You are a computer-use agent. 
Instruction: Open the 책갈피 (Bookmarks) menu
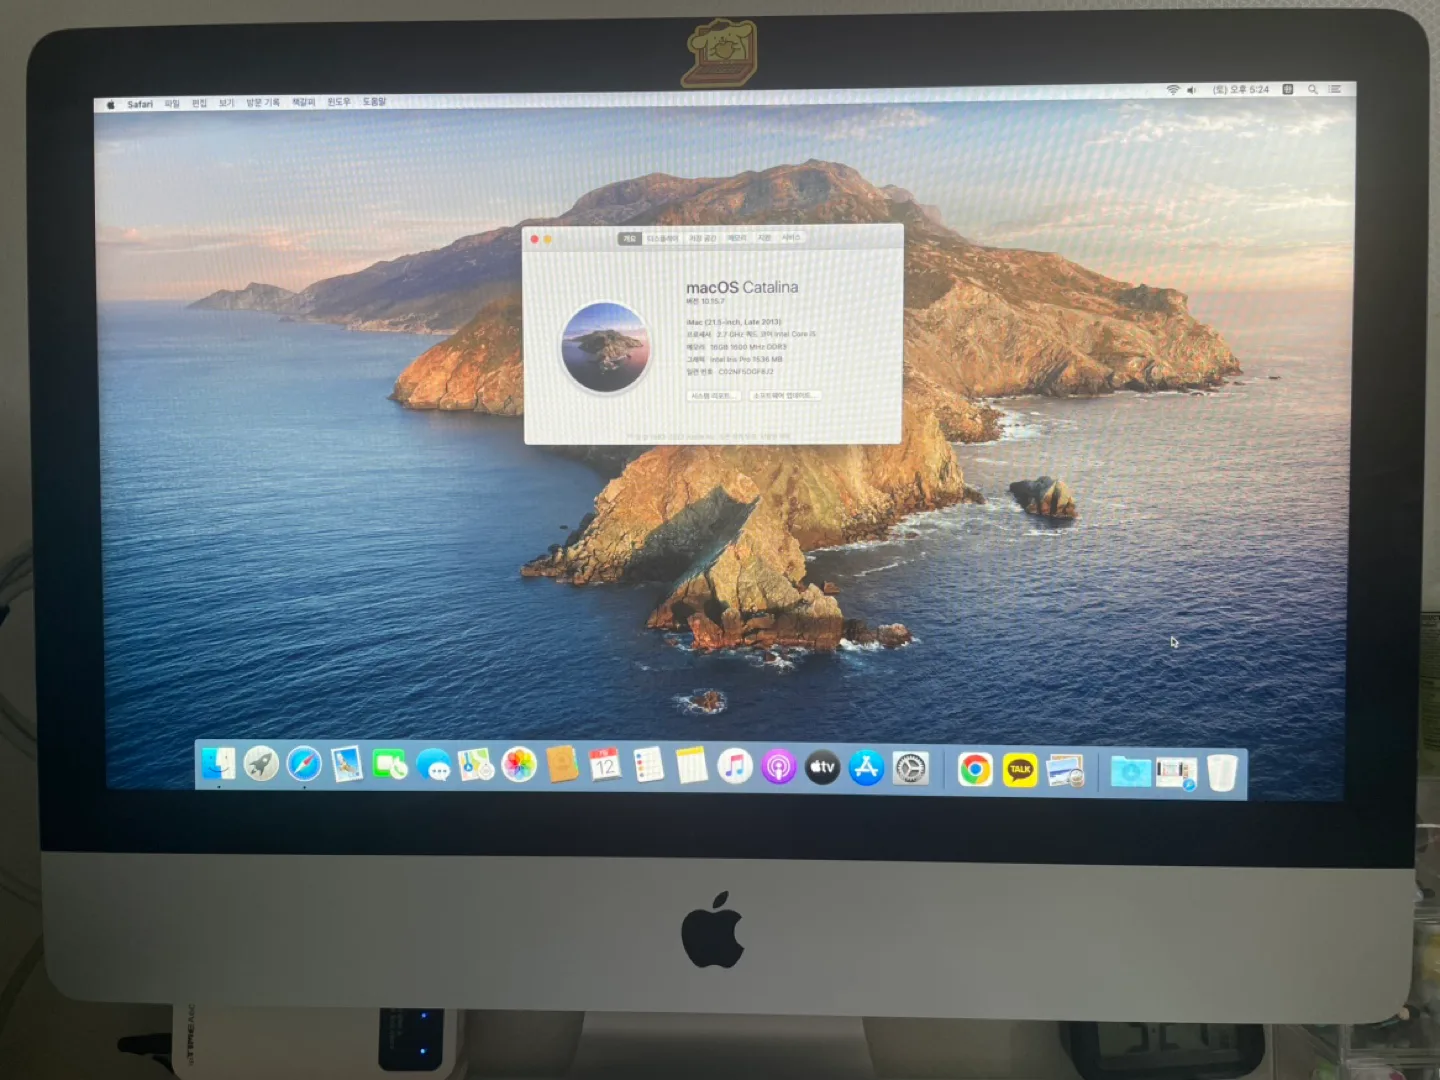(303, 102)
